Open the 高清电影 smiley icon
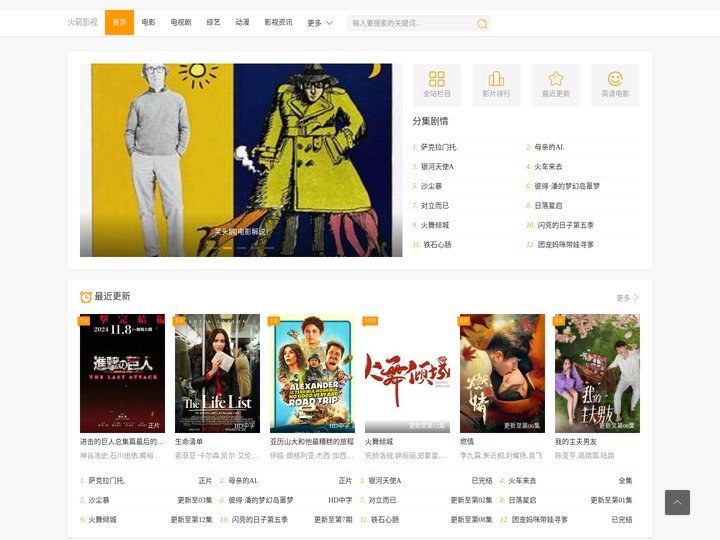Image resolution: width=720 pixels, height=540 pixels. point(615,85)
